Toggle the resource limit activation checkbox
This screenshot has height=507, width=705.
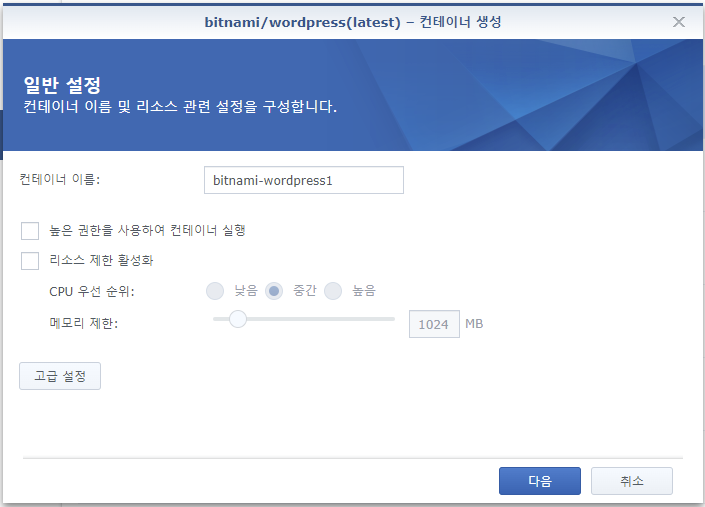click(30, 261)
